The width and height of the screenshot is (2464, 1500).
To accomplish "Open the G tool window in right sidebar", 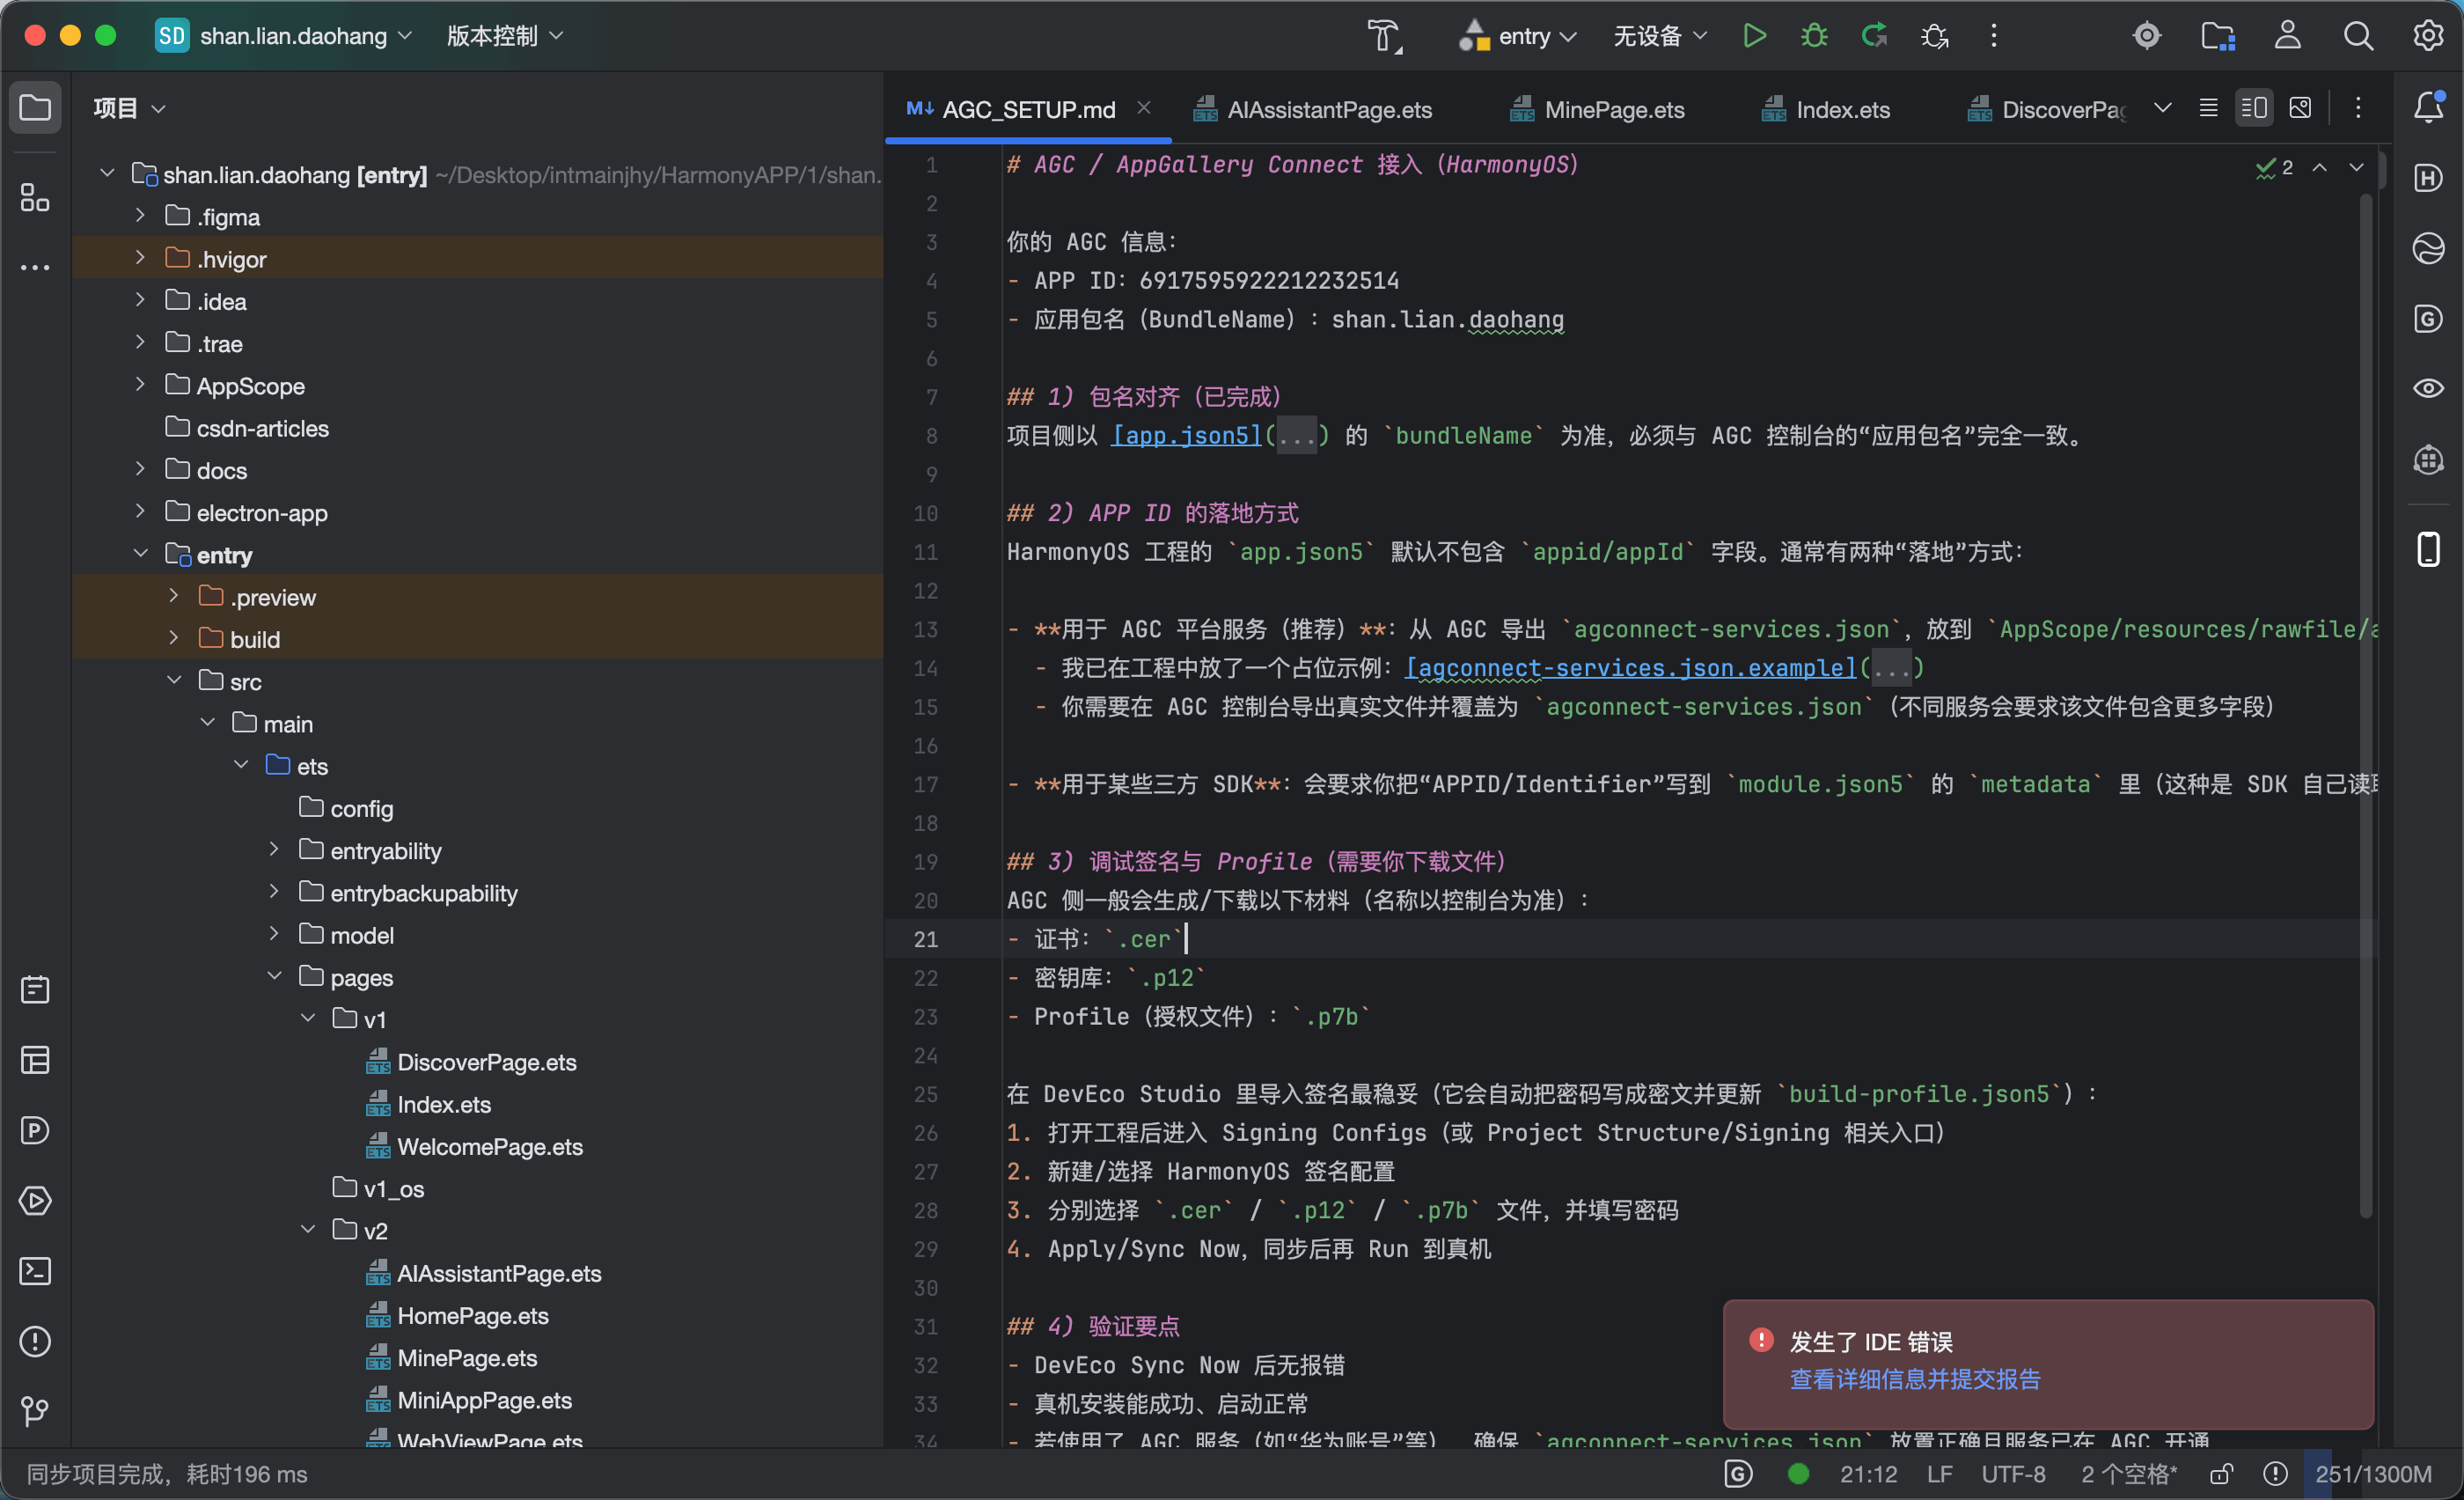I will pyautogui.click(x=2429, y=319).
